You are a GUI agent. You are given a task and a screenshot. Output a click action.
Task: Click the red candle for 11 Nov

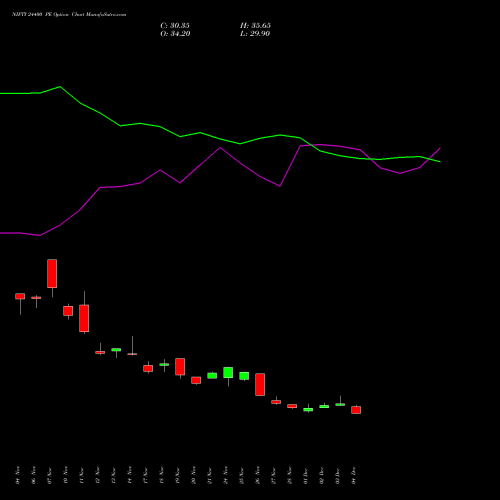[84, 318]
